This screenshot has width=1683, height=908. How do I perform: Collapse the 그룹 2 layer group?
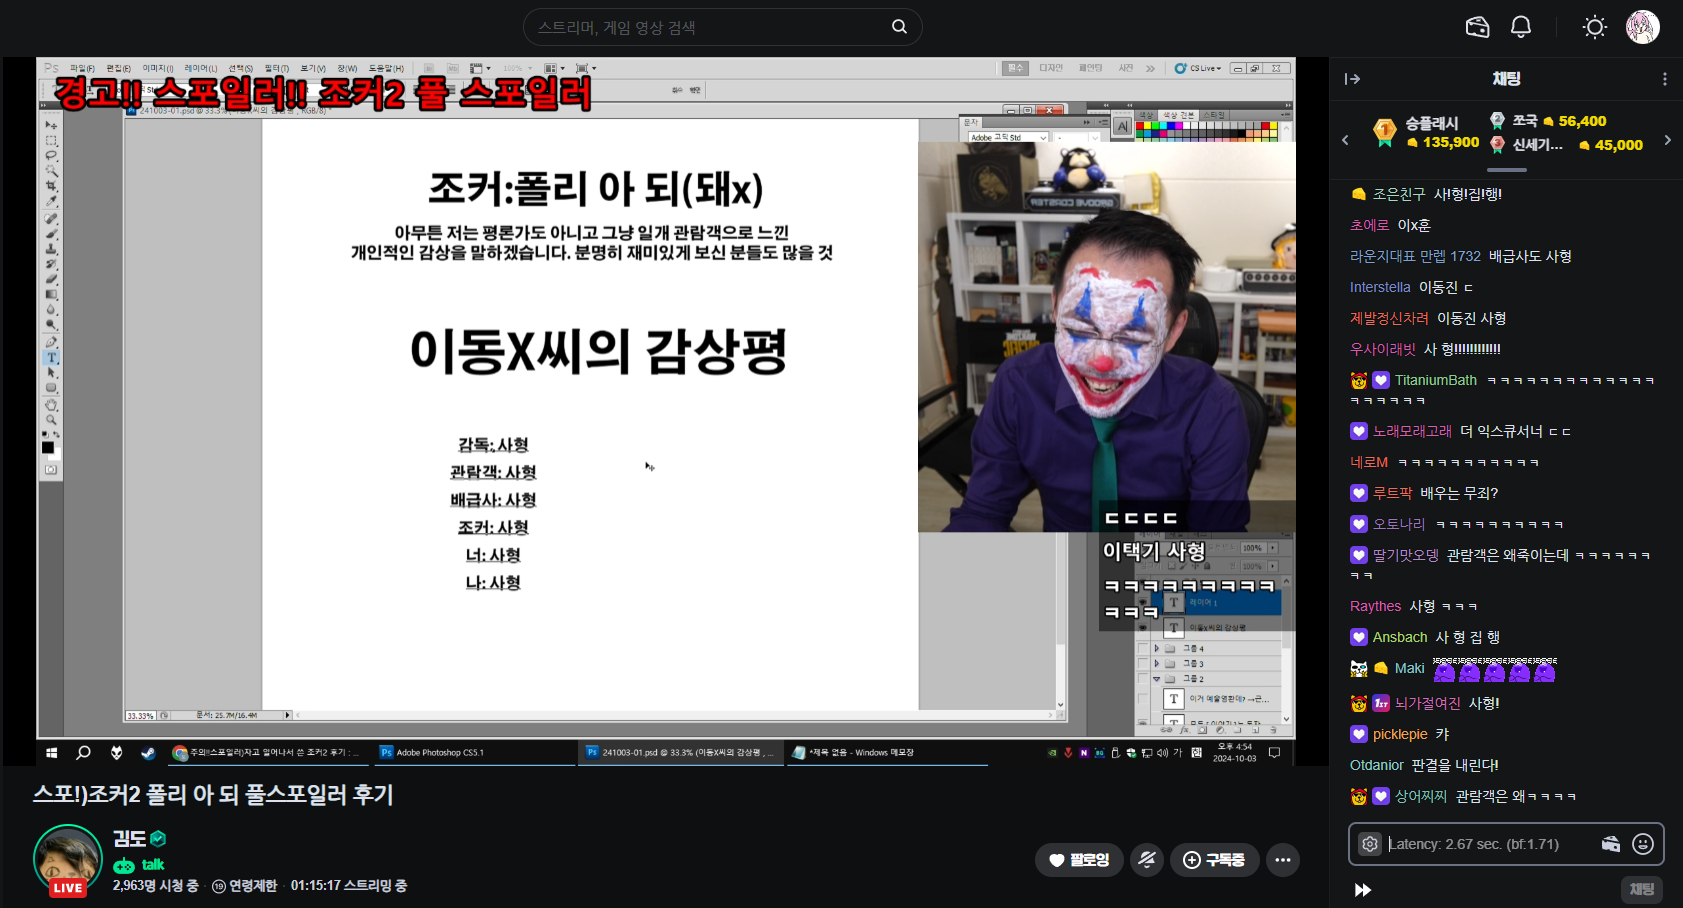pos(1157,678)
